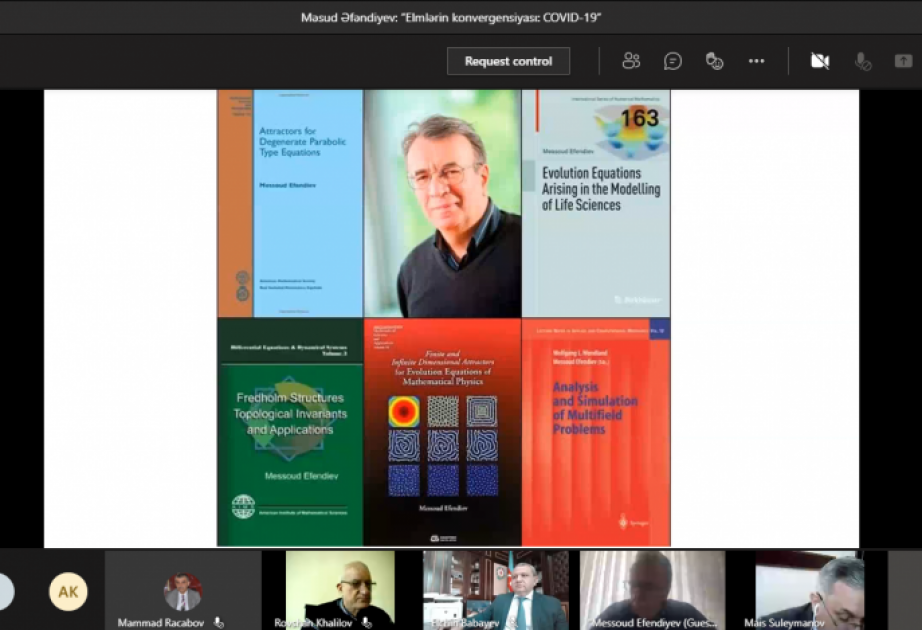Click the meeting title text at top
Screen dimensions: 922x630
point(451,18)
